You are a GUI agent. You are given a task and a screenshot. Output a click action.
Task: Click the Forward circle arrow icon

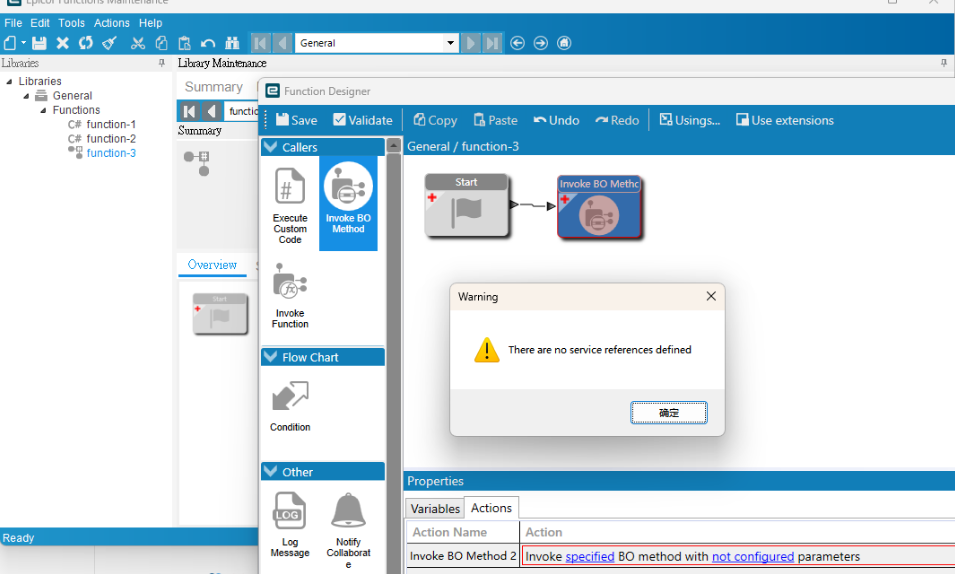pos(540,43)
